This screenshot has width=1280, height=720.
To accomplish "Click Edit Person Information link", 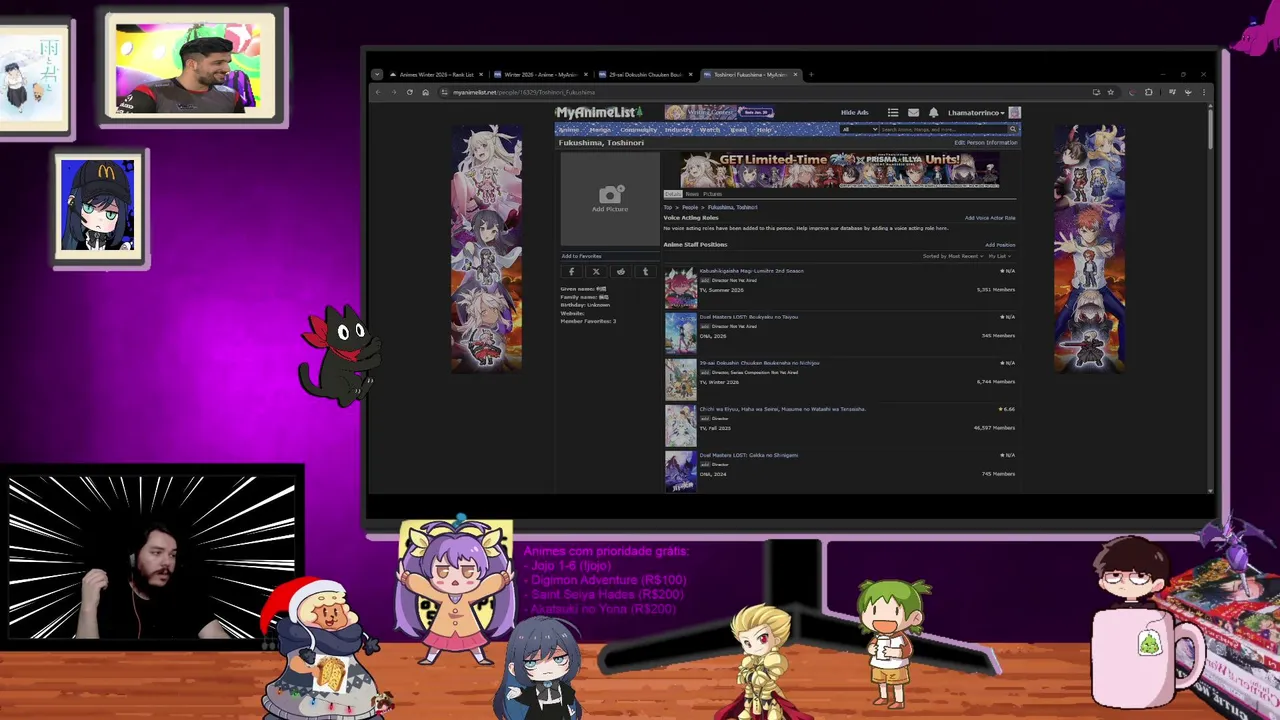I will click(985, 143).
